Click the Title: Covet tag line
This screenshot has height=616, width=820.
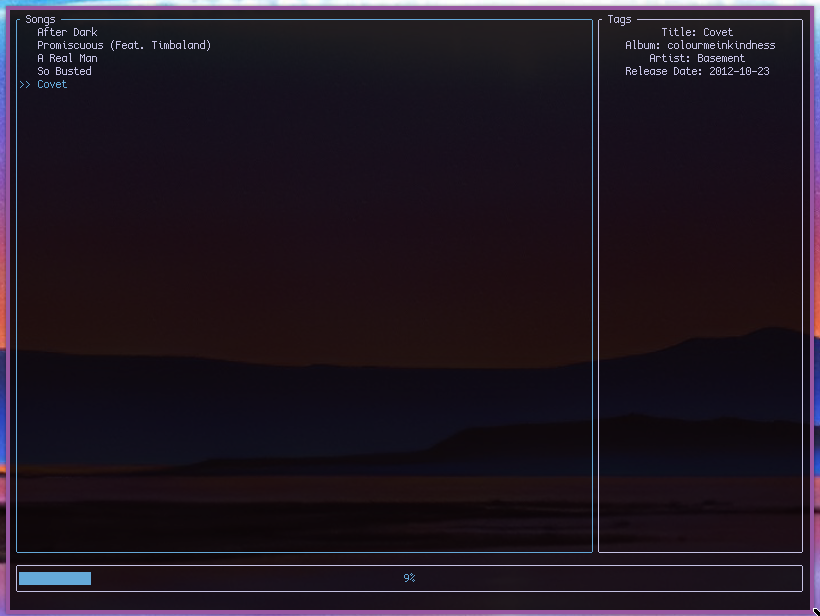(697, 32)
